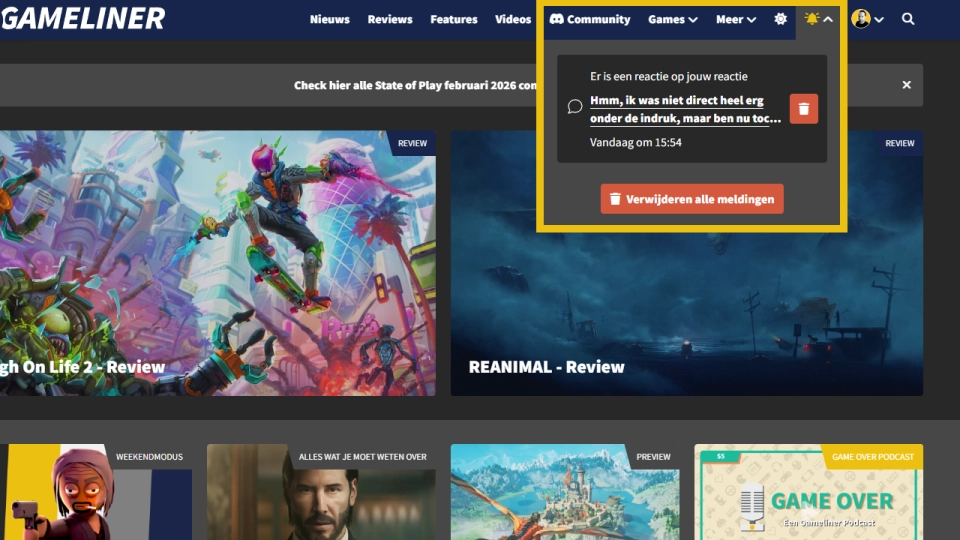The image size is (960, 540).
Task: Collapse the notifications bell panel
Action: coord(819,19)
